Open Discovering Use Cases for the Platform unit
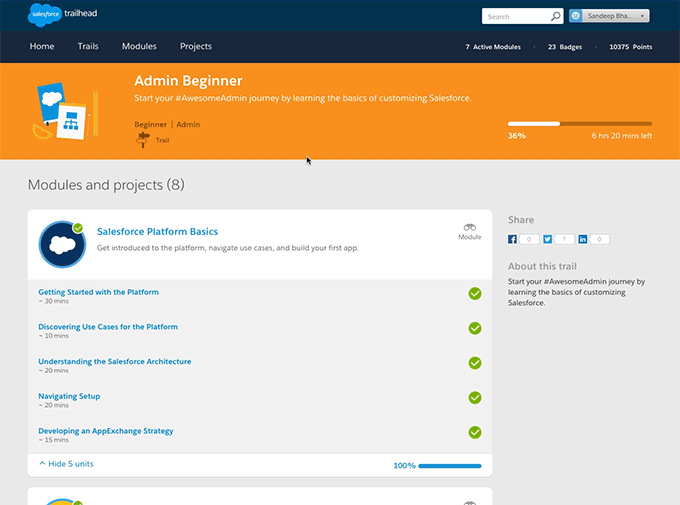The height and width of the screenshot is (505, 680). tap(108, 327)
